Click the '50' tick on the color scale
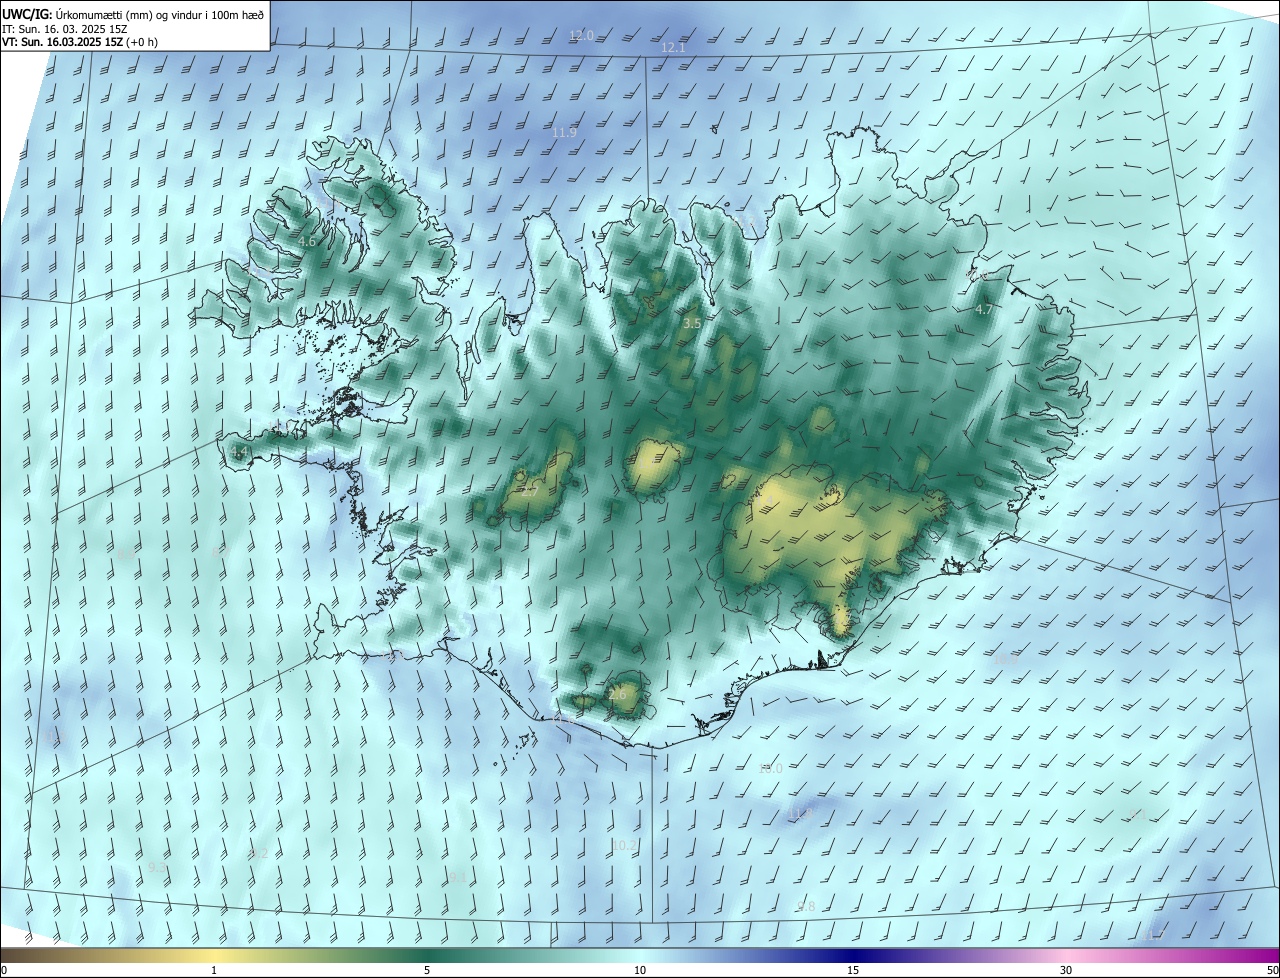 [x=1272, y=971]
